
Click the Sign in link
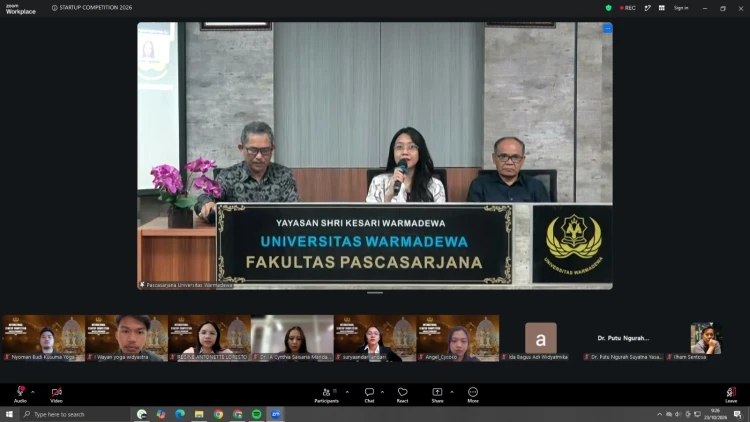[681, 8]
